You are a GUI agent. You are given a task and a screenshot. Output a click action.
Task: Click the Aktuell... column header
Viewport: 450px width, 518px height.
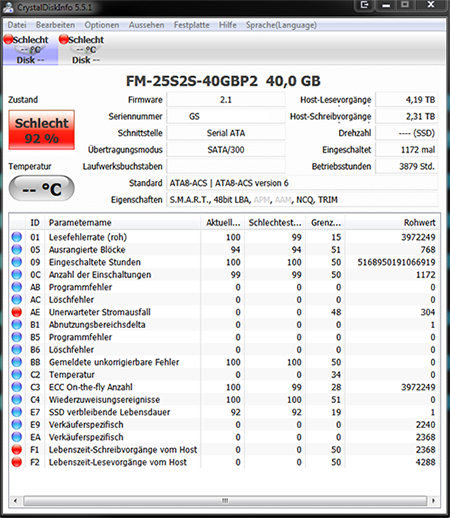(223, 223)
